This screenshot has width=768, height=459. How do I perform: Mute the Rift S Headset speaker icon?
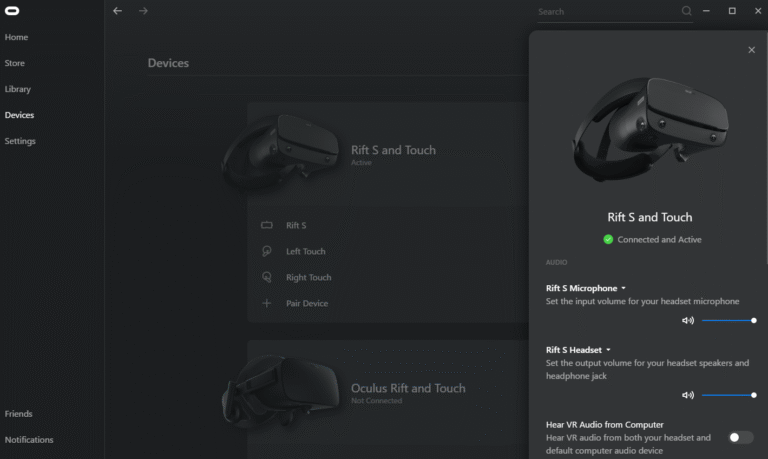click(x=688, y=395)
